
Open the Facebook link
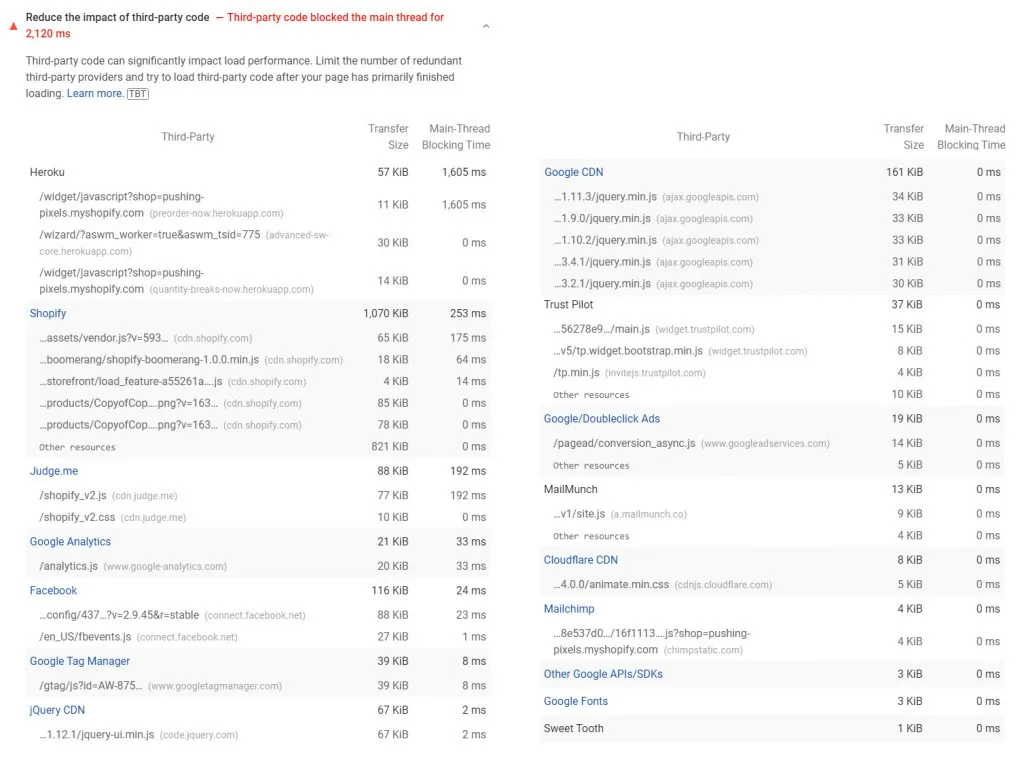tap(53, 590)
